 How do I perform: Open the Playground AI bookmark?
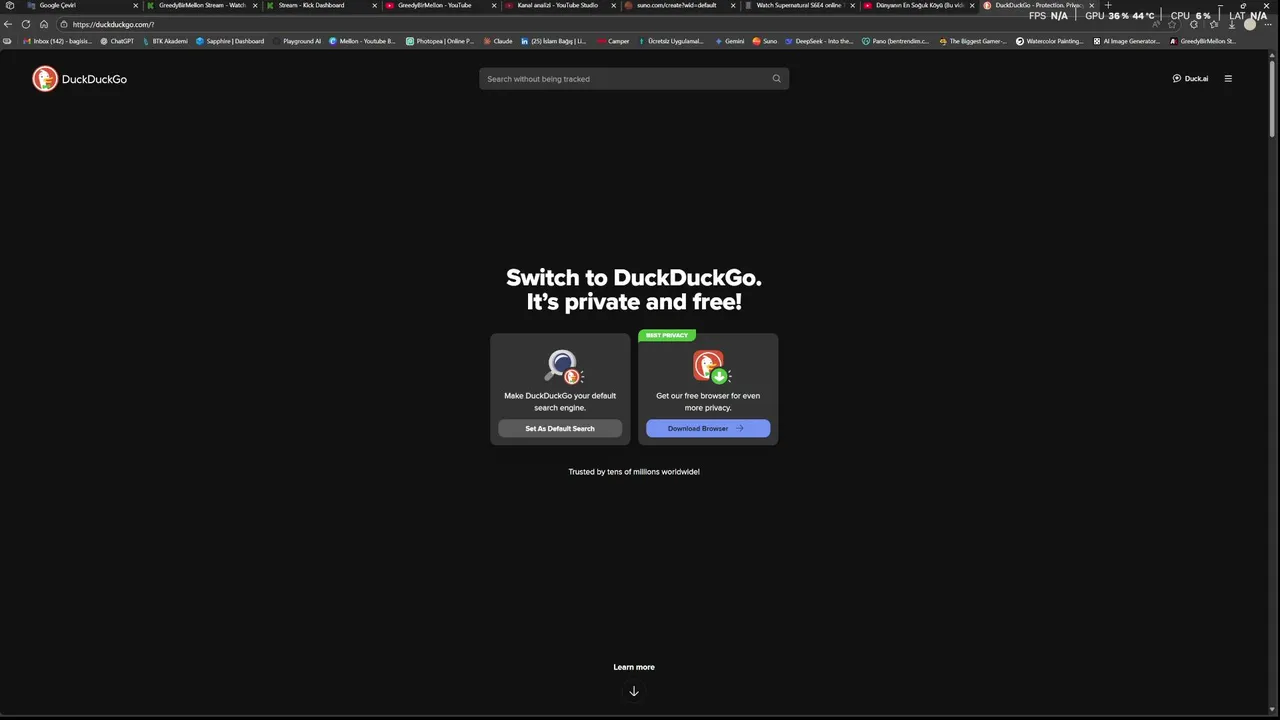297,42
